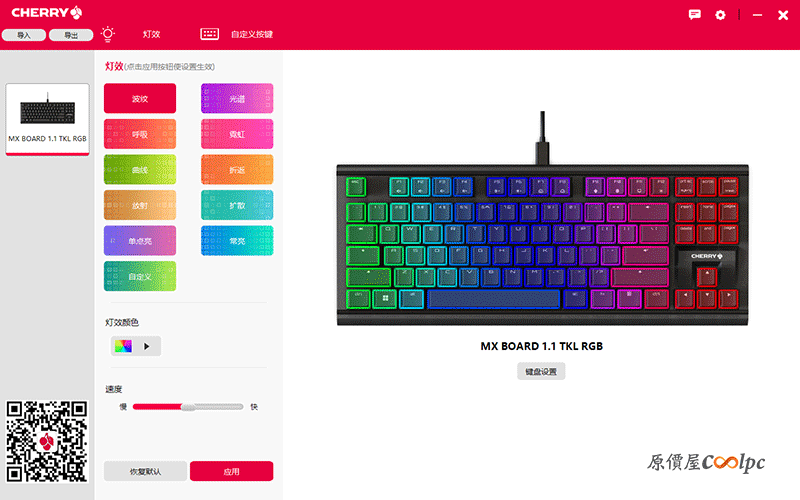Click the QR code image
Viewport: 800px width, 500px height.
47,441
